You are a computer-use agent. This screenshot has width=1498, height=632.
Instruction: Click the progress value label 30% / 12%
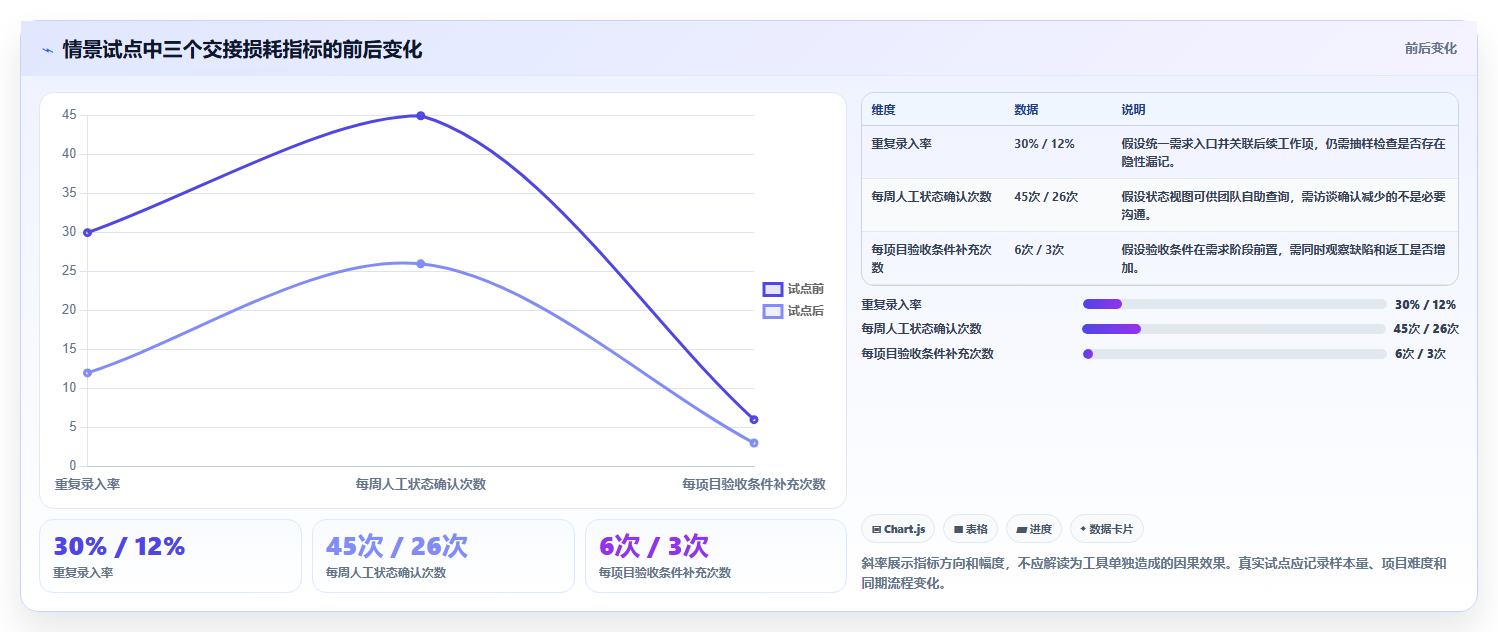[x=1426, y=305]
